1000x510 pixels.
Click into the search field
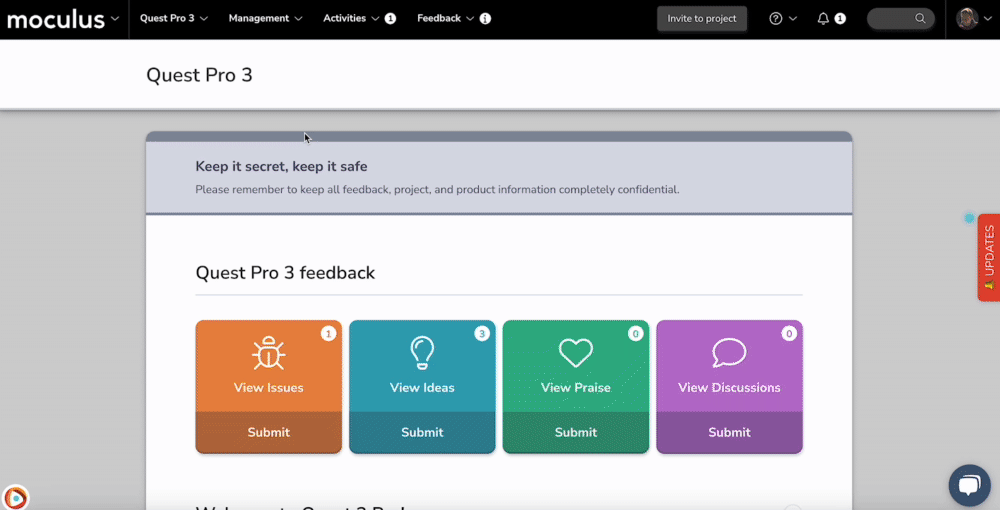tap(900, 18)
